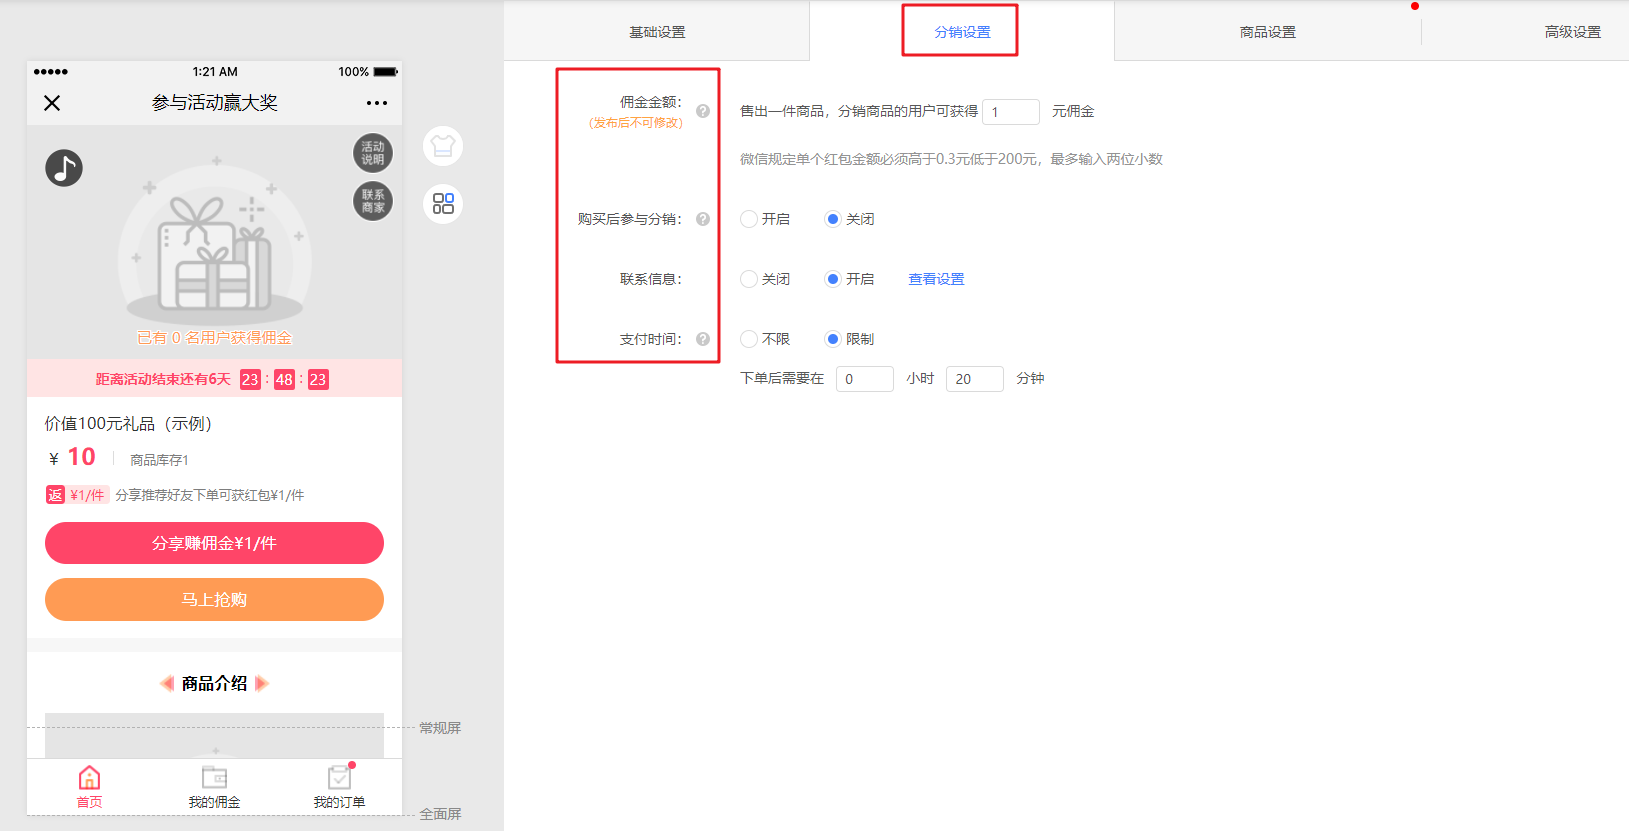The width and height of the screenshot is (1629, 831).
Task: Click the help icon next to 佣金金额
Action: click(703, 111)
